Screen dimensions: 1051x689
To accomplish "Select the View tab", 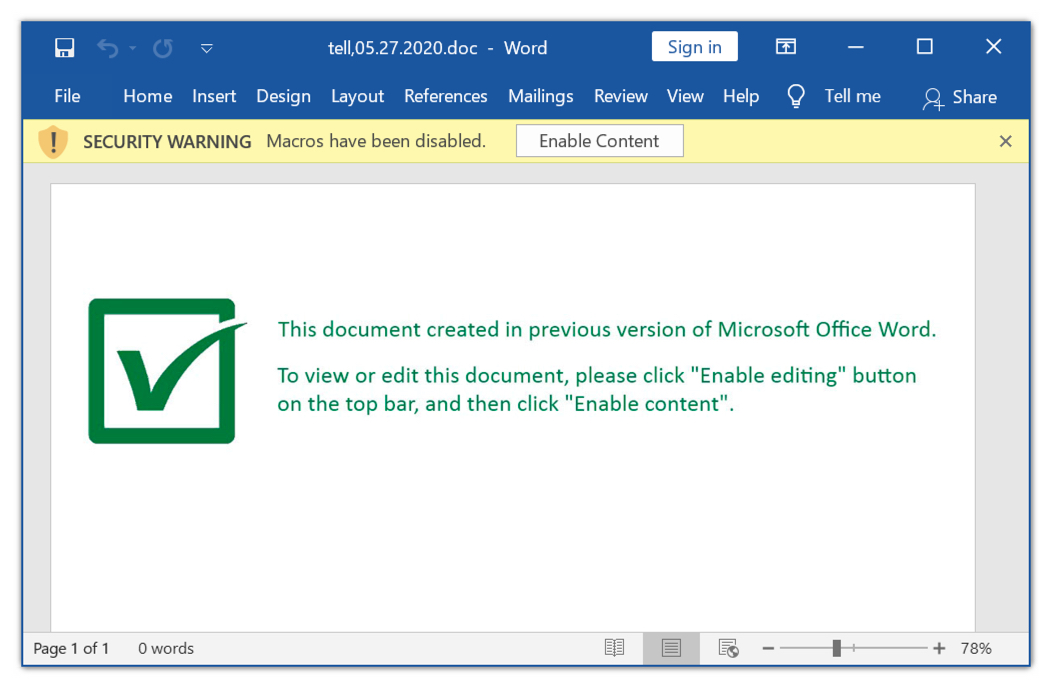I will 685,97.
